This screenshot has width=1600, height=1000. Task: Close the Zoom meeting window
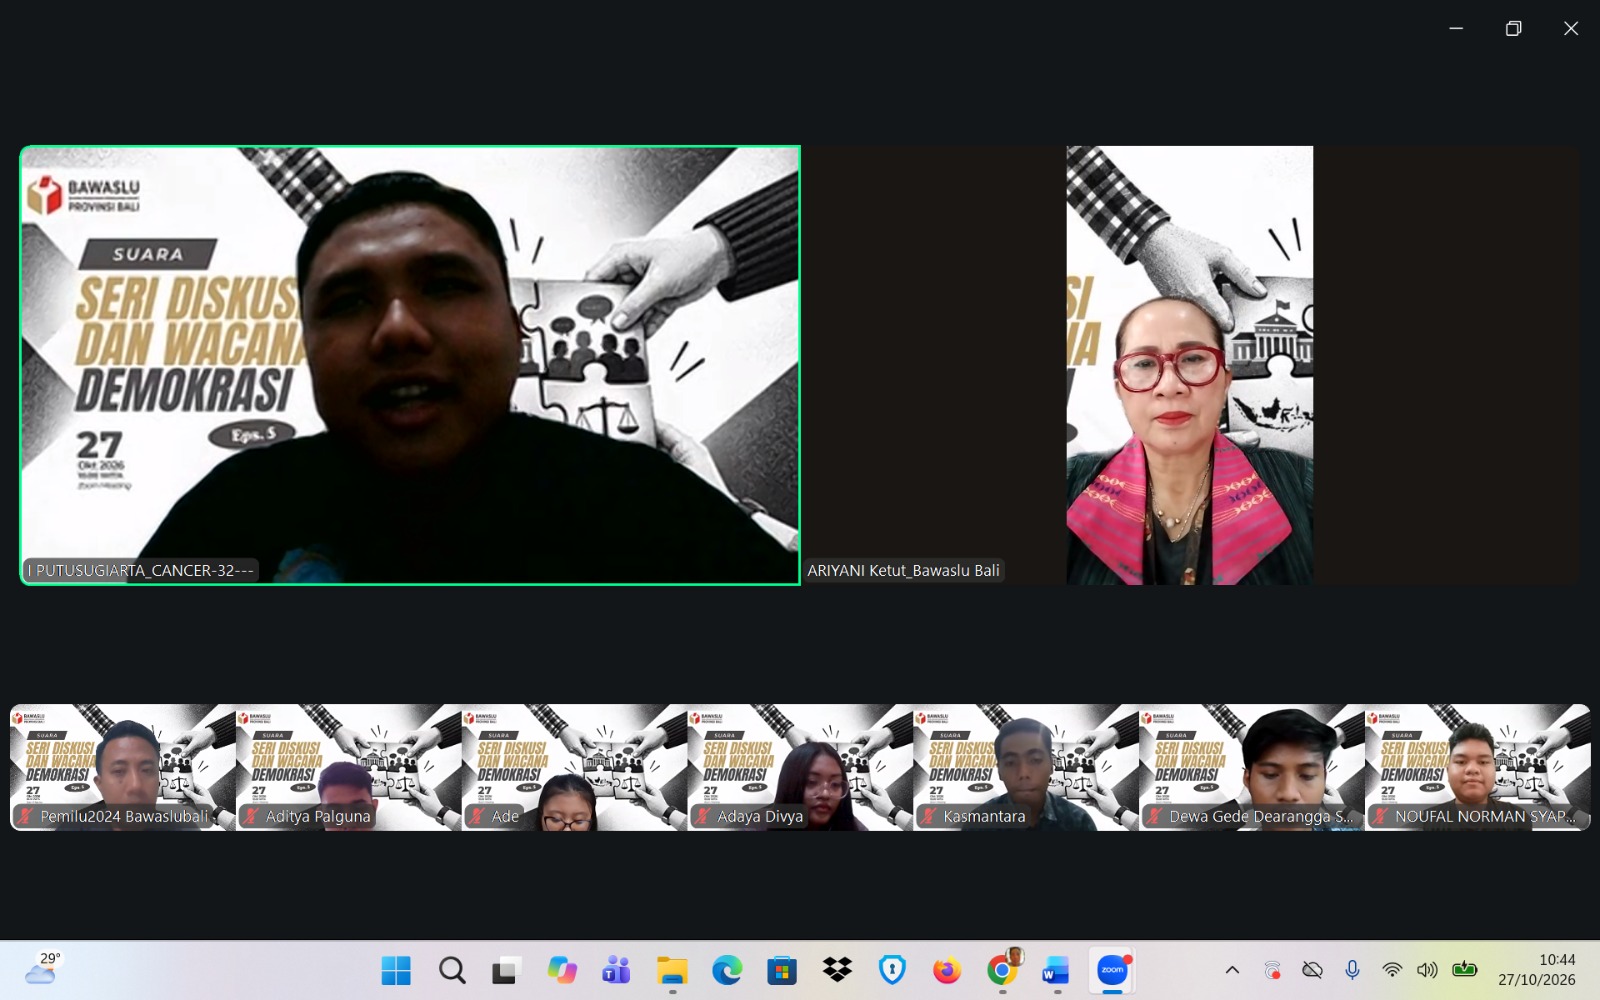(x=1571, y=28)
